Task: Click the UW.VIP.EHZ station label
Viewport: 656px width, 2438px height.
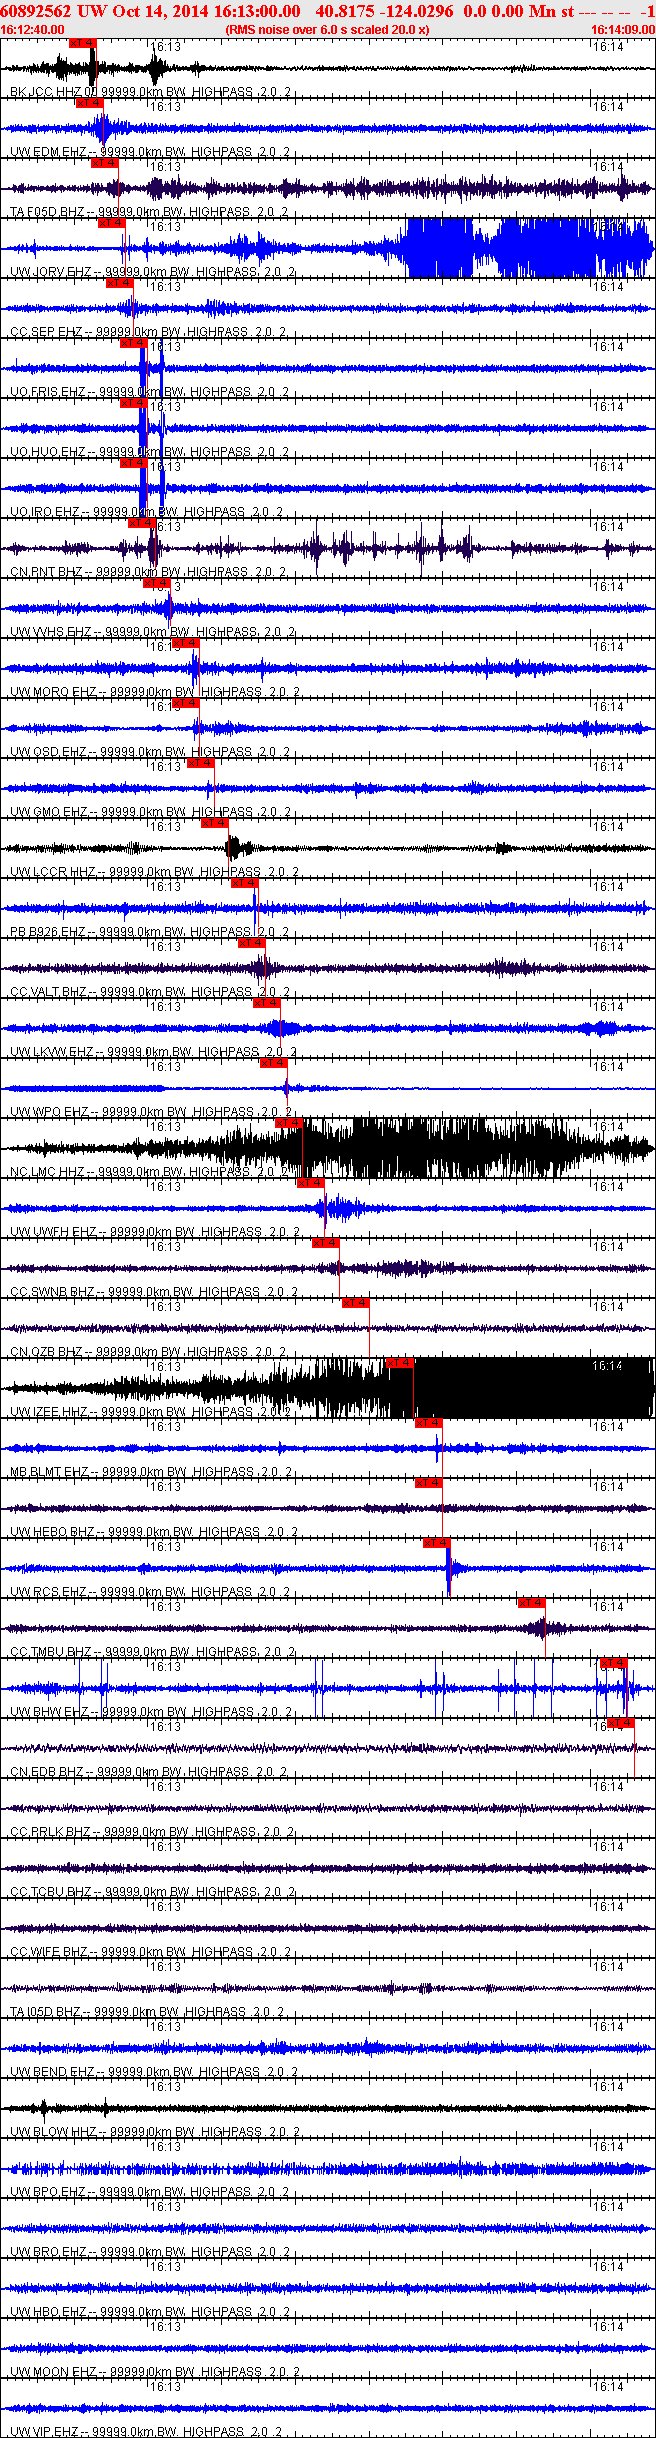Action: coord(45,2432)
